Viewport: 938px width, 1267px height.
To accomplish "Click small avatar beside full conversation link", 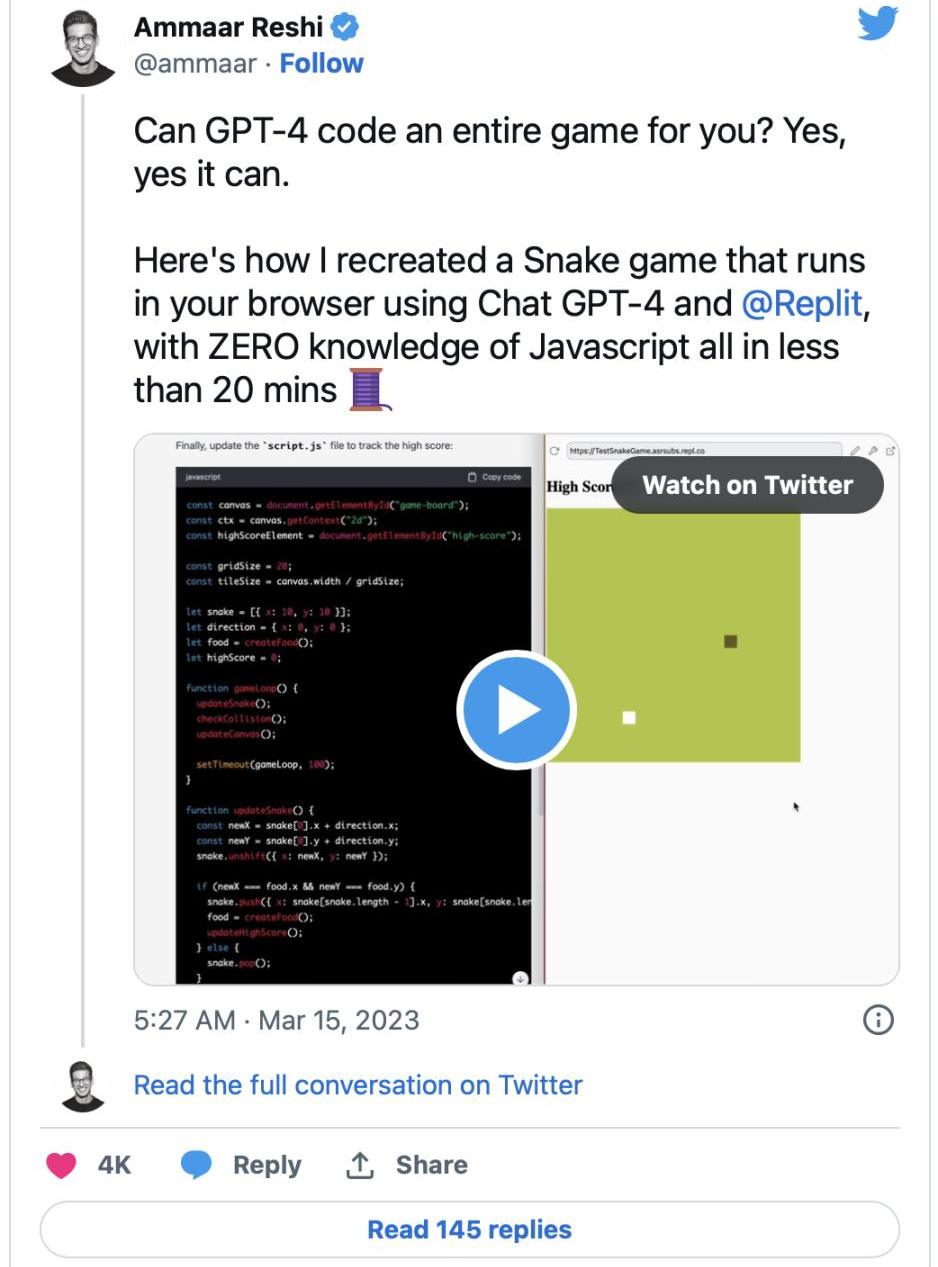I will click(x=83, y=1086).
